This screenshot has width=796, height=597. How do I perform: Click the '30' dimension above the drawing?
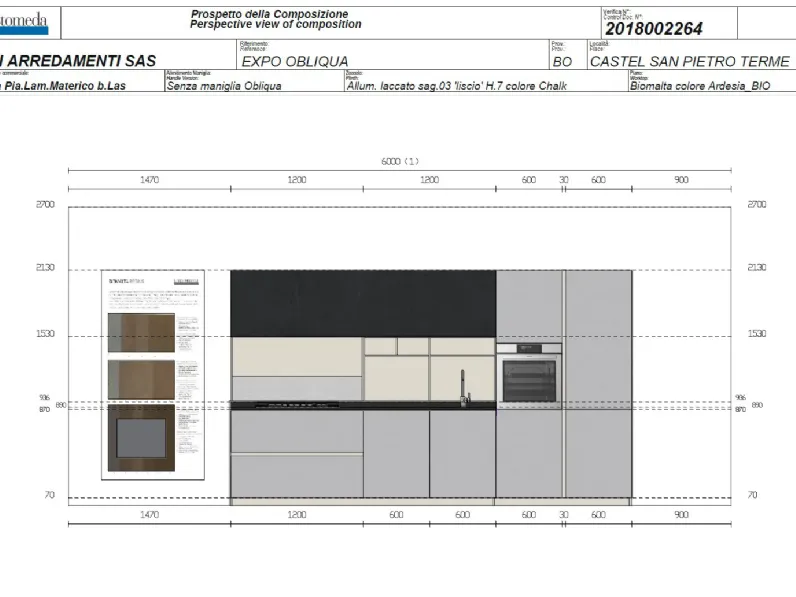tap(563, 180)
